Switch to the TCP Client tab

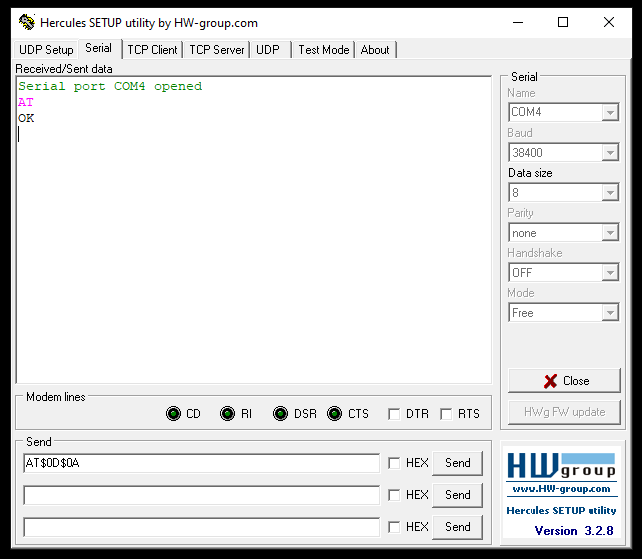[x=152, y=50]
